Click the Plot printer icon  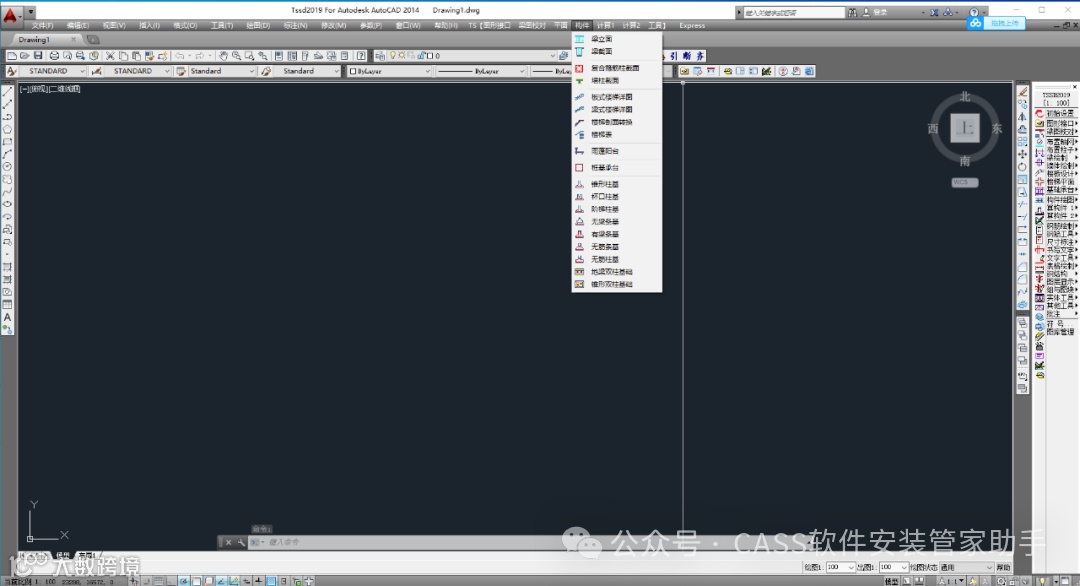(x=54, y=56)
